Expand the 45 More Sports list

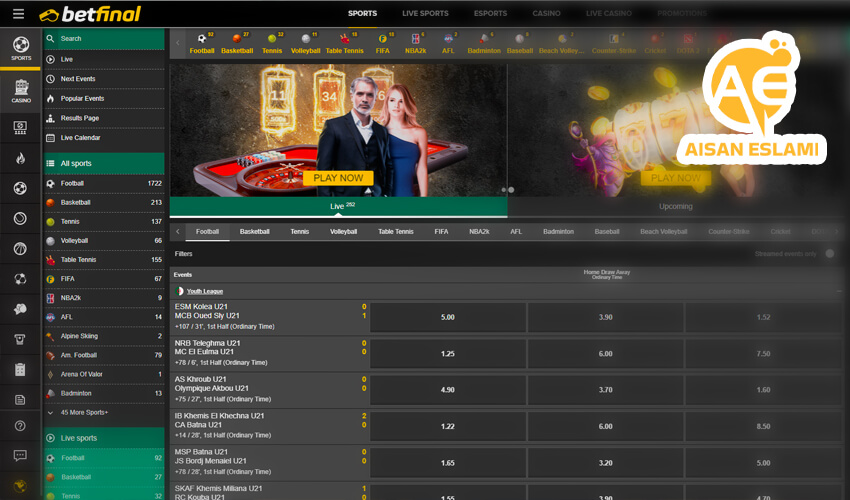point(78,412)
